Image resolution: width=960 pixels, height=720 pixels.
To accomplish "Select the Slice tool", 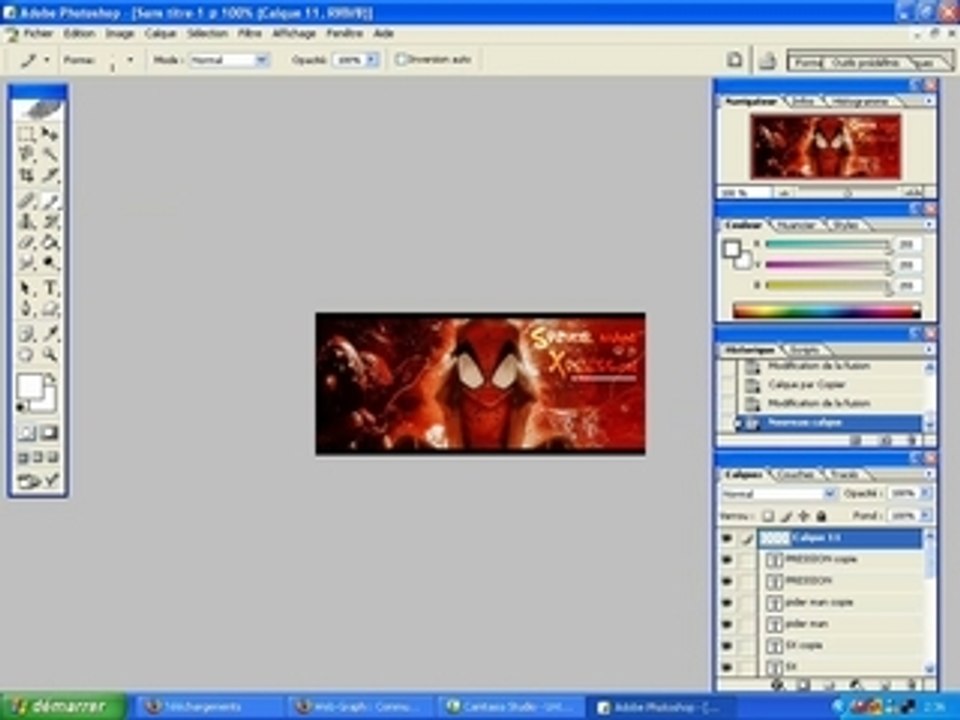I will click(x=50, y=176).
